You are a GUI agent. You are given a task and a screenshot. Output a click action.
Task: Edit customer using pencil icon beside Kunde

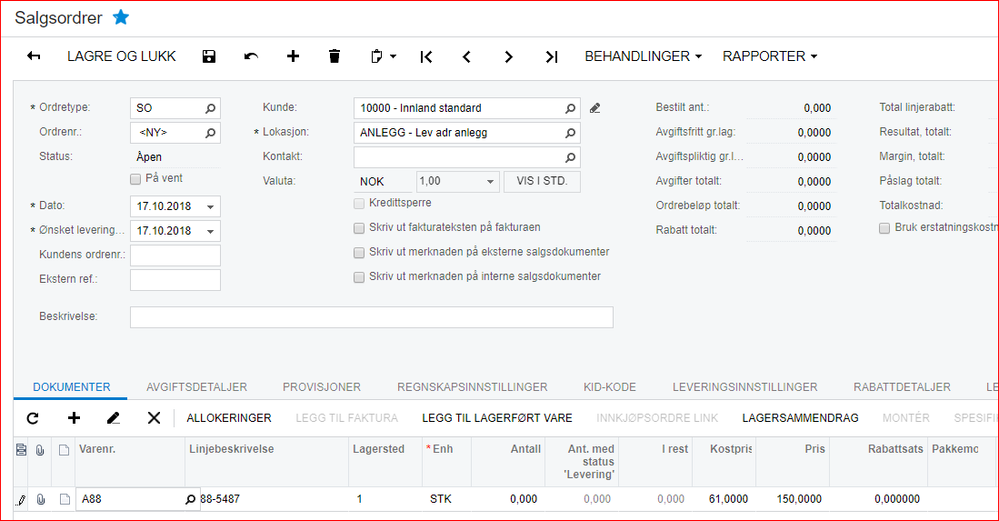click(x=595, y=108)
